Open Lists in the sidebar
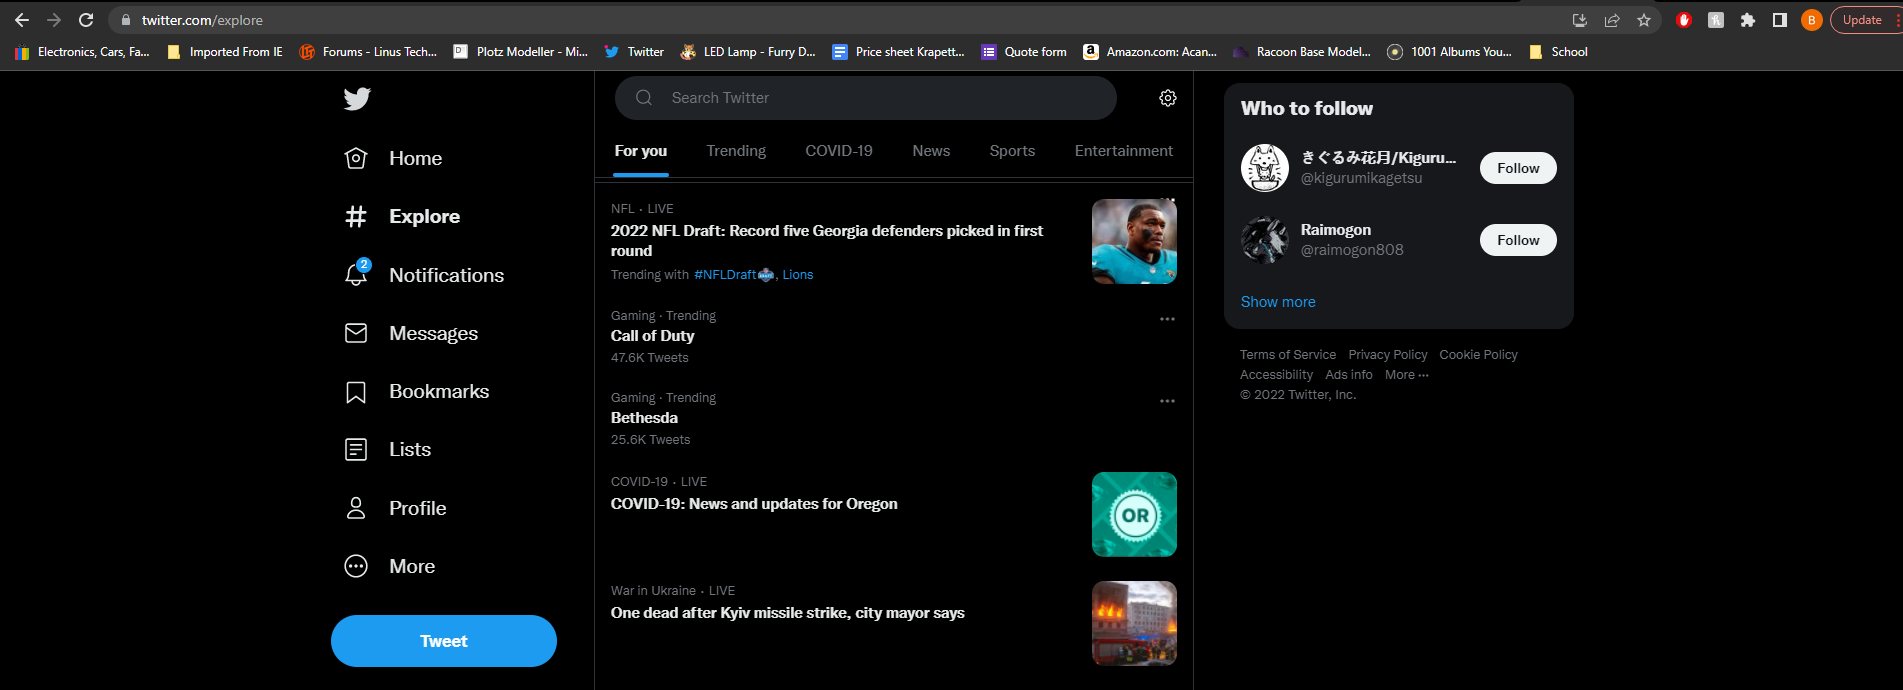 tap(388, 450)
